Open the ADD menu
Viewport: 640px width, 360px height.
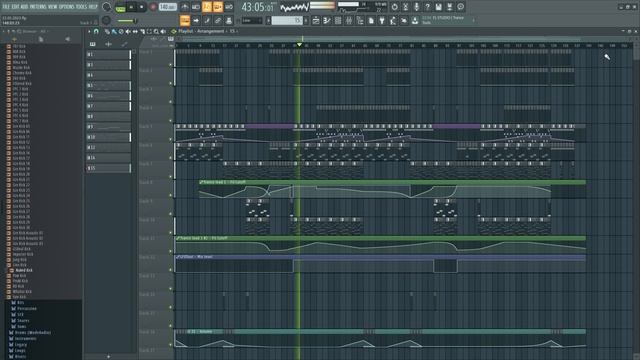[x=24, y=7]
